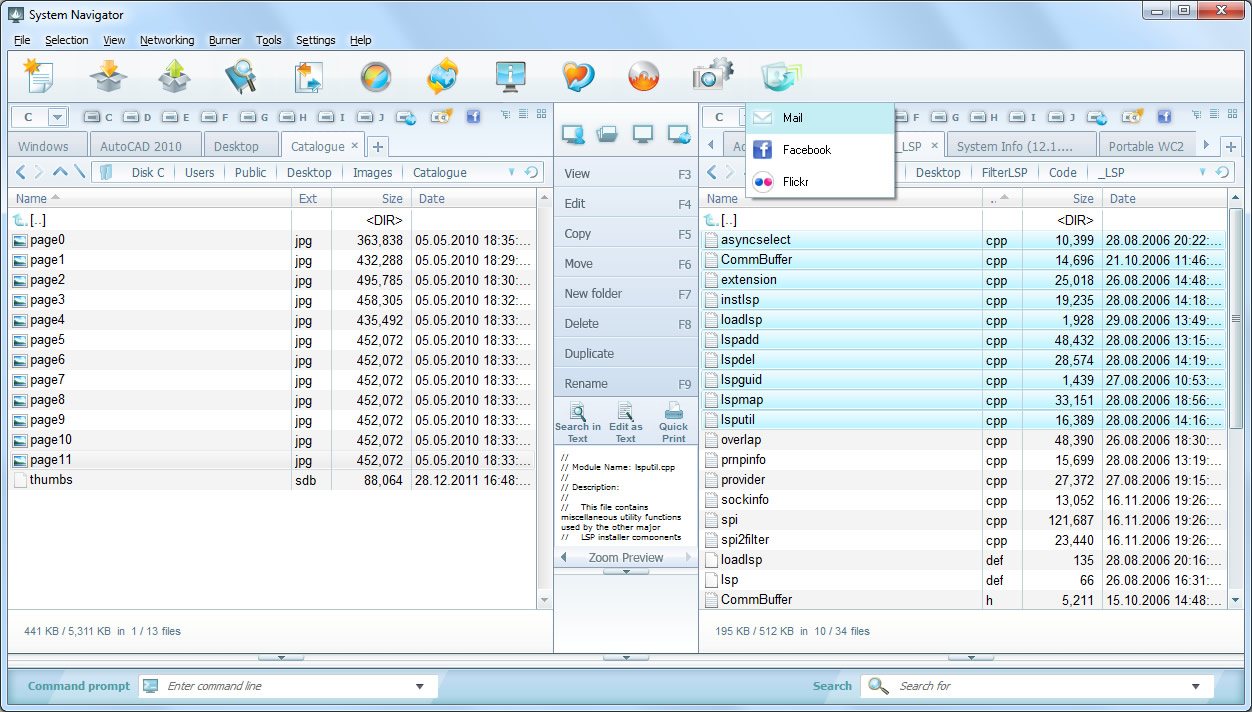Open the Burner menu

(224, 40)
